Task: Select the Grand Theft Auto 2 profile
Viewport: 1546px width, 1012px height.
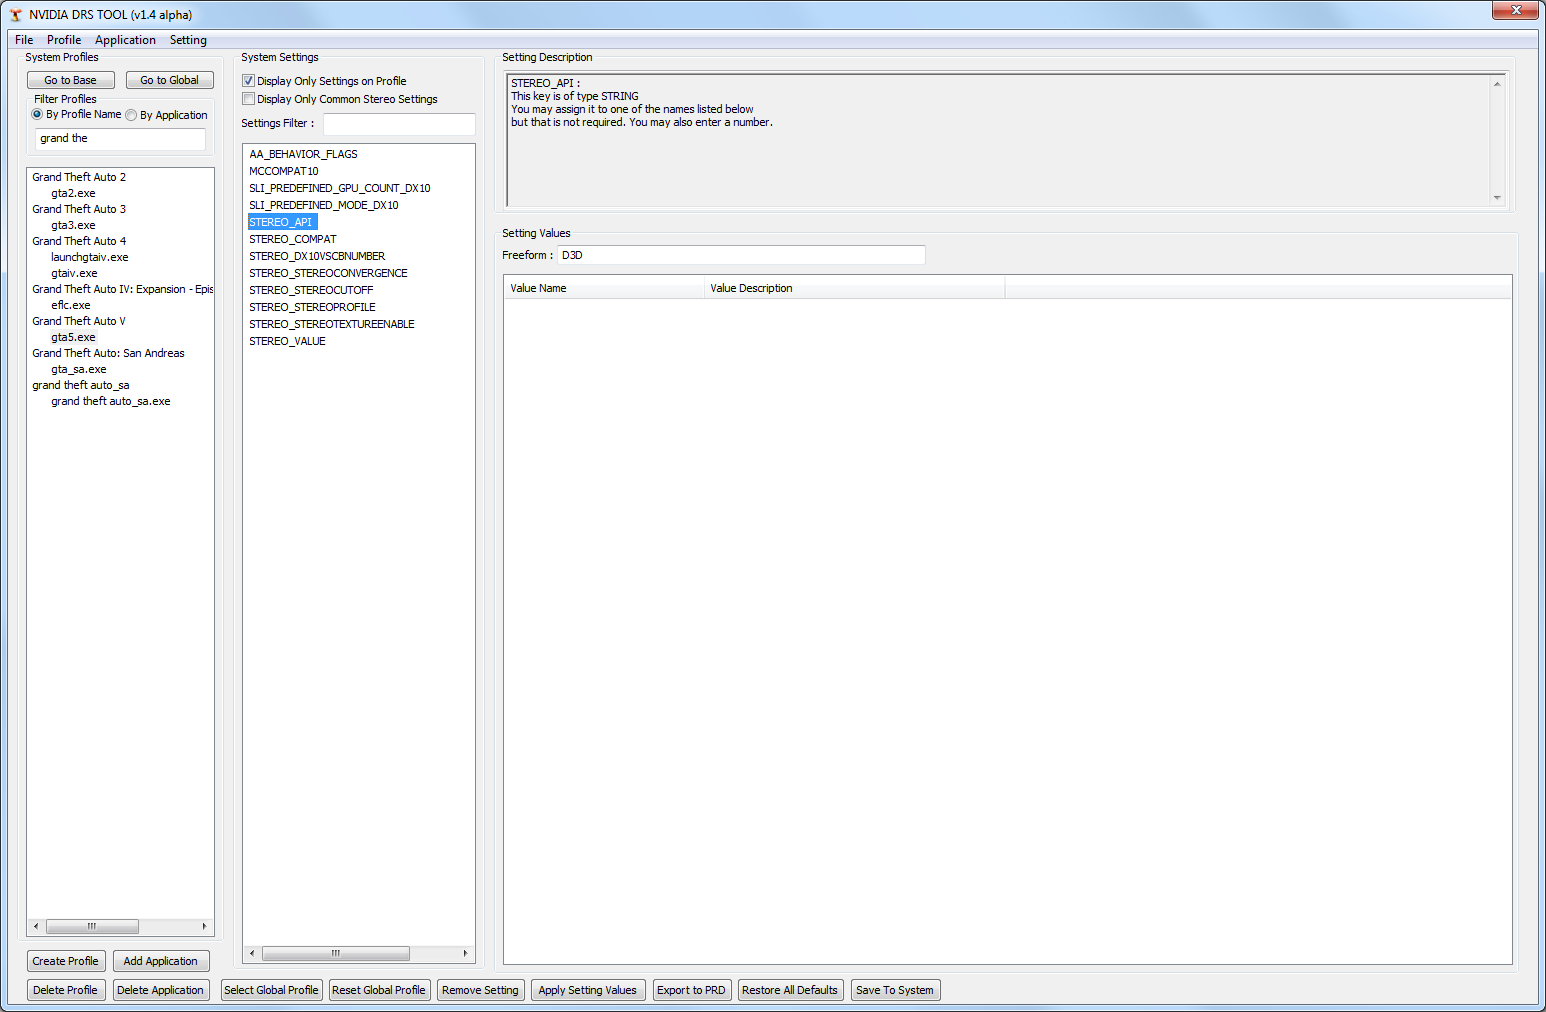Action: [x=79, y=177]
